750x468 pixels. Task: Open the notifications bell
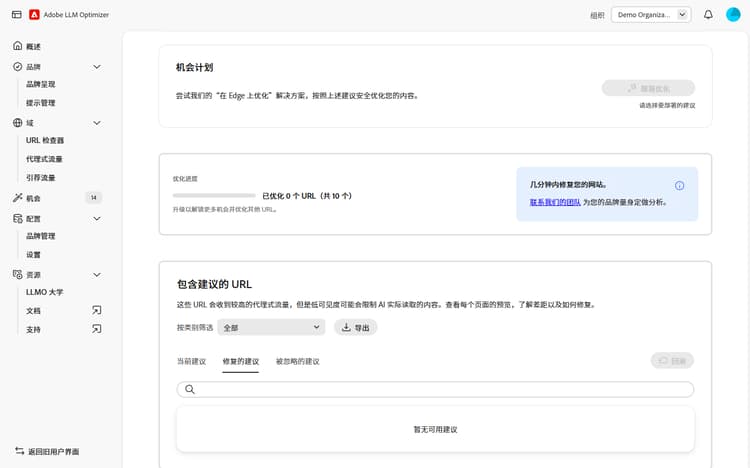(708, 14)
